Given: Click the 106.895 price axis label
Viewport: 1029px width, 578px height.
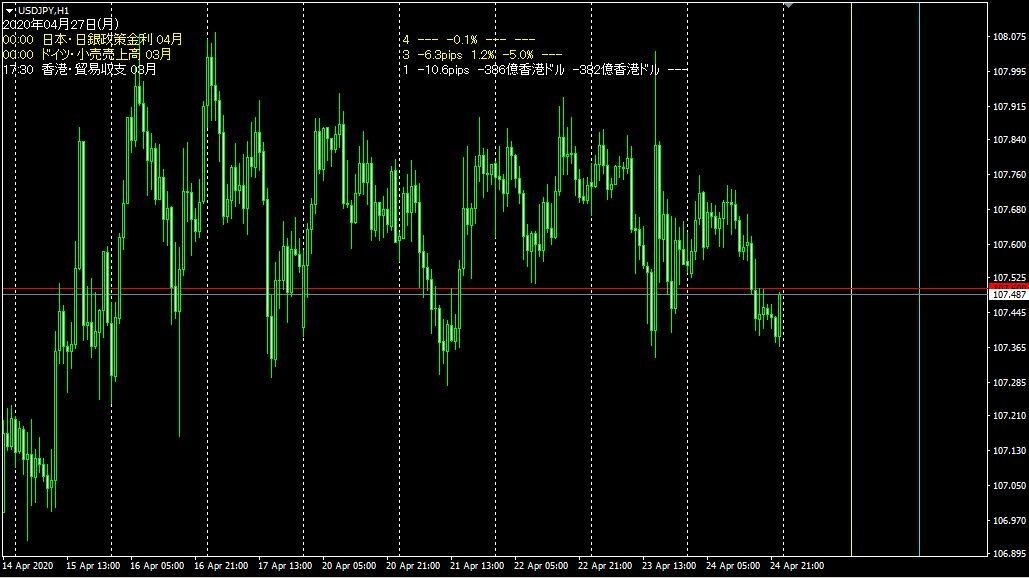Looking at the screenshot, I should pyautogui.click(x=1009, y=554).
